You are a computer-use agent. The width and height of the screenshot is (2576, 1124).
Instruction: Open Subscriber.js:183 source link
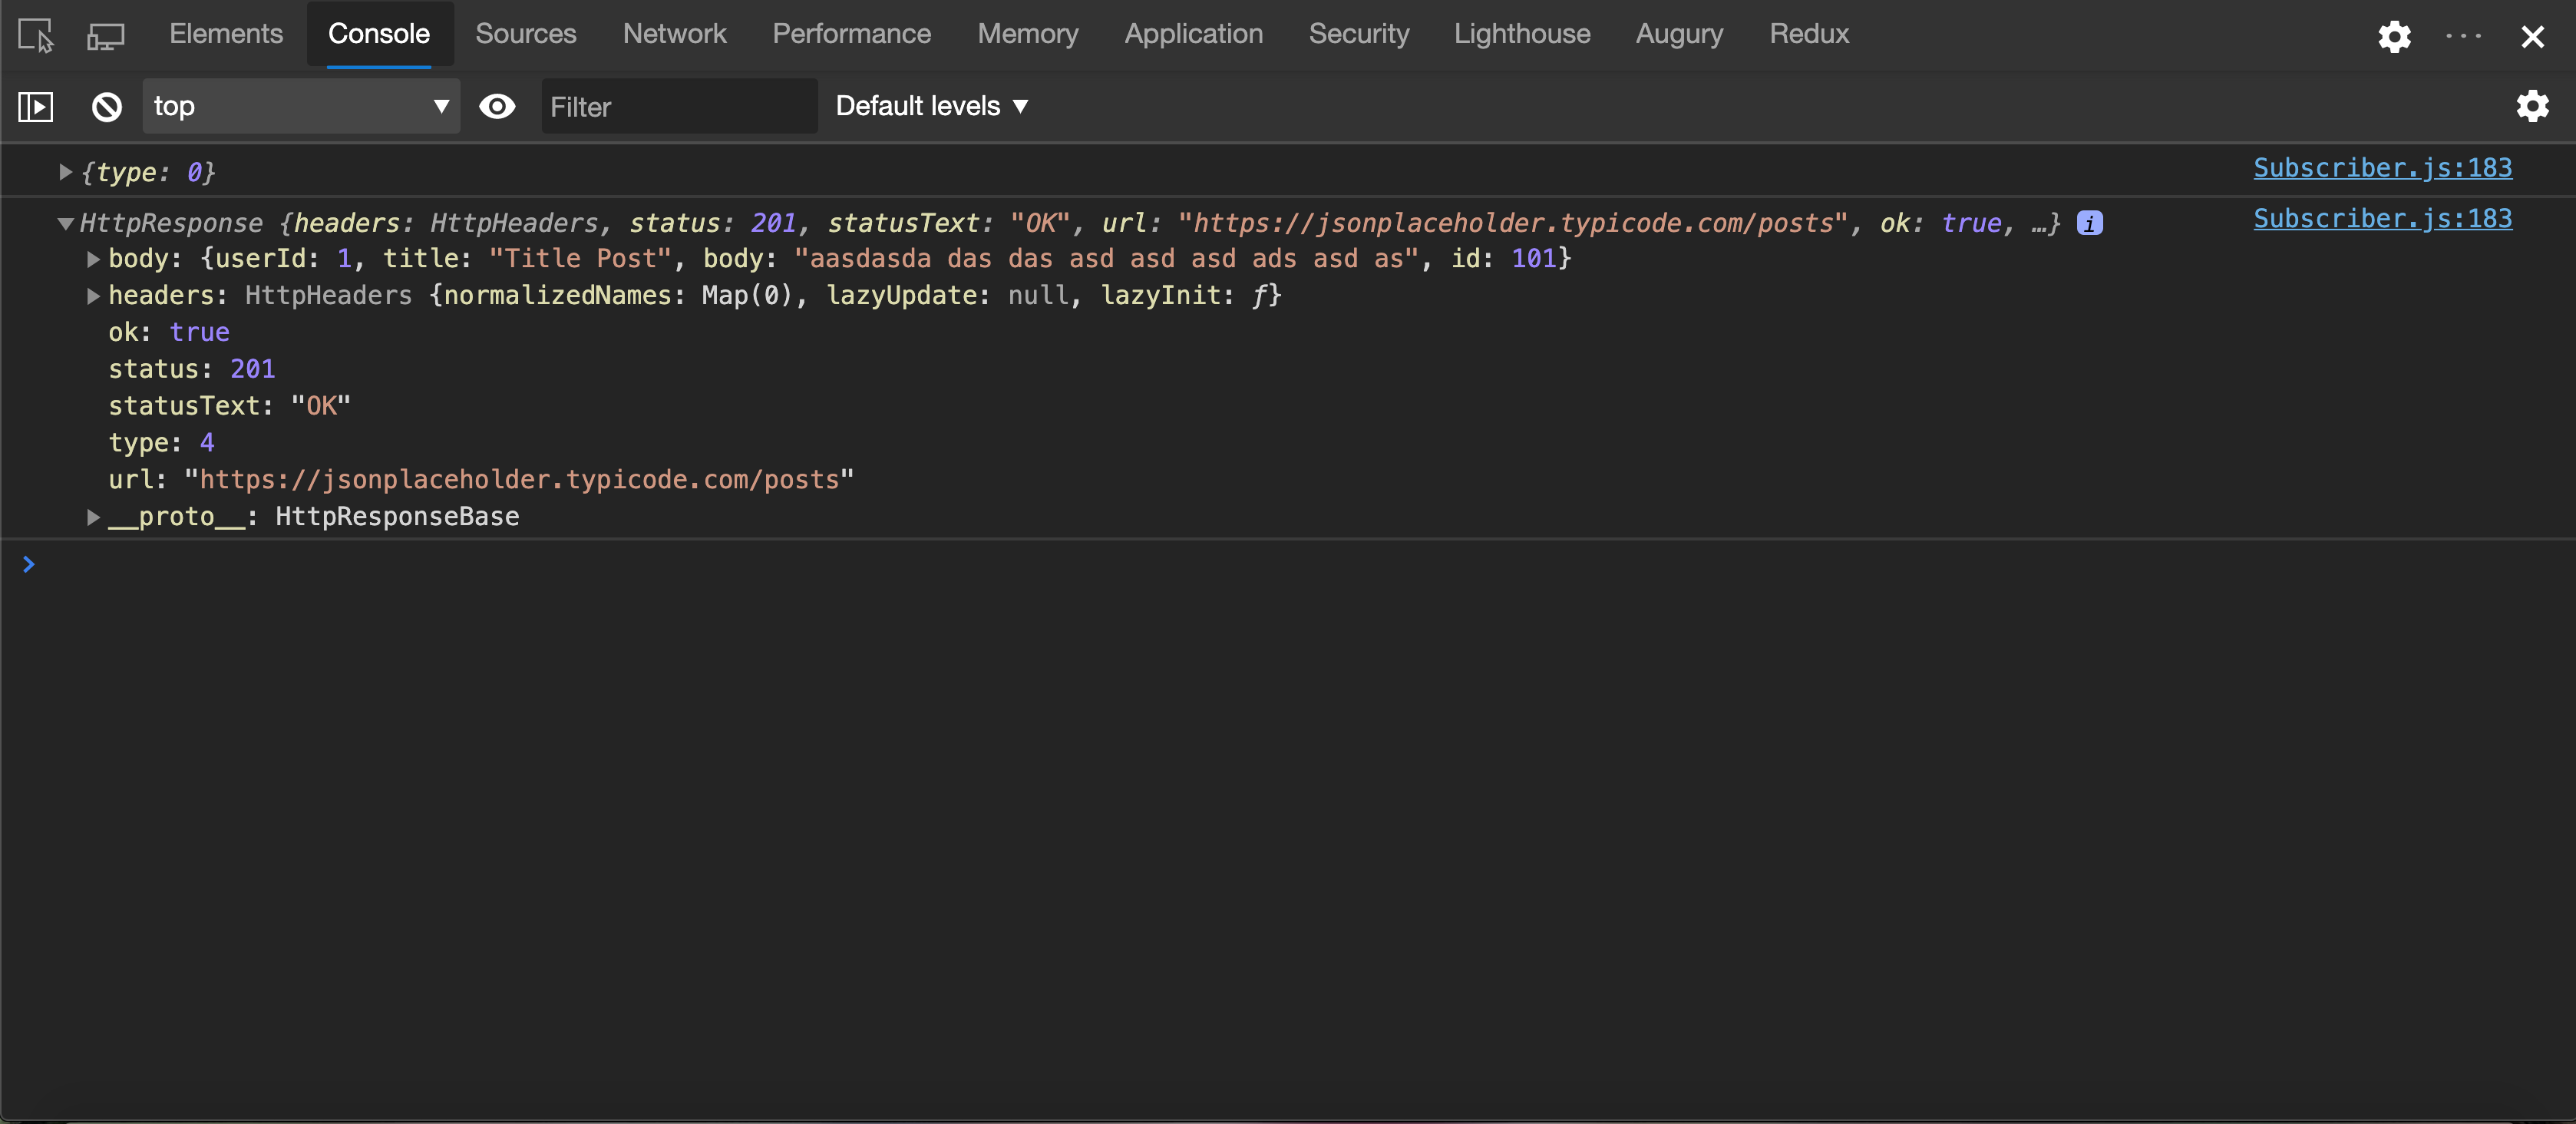(2382, 219)
